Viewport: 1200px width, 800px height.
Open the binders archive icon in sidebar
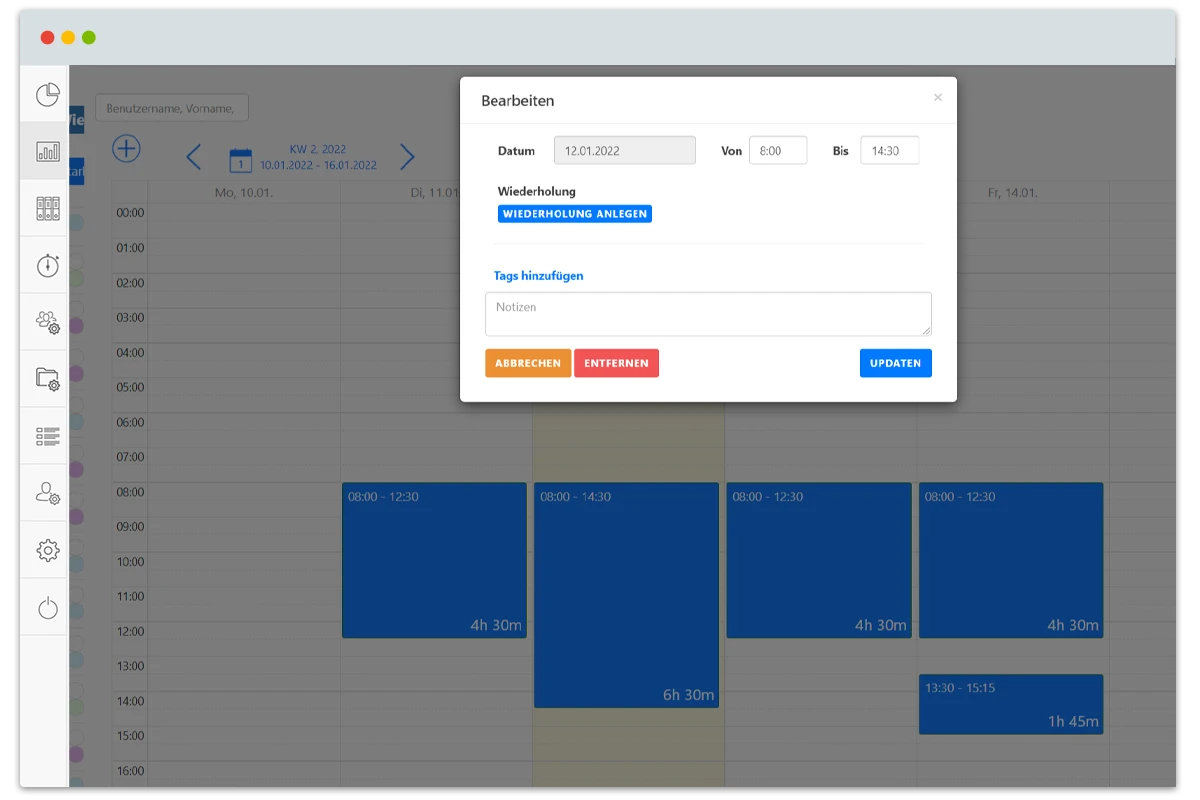coord(47,208)
